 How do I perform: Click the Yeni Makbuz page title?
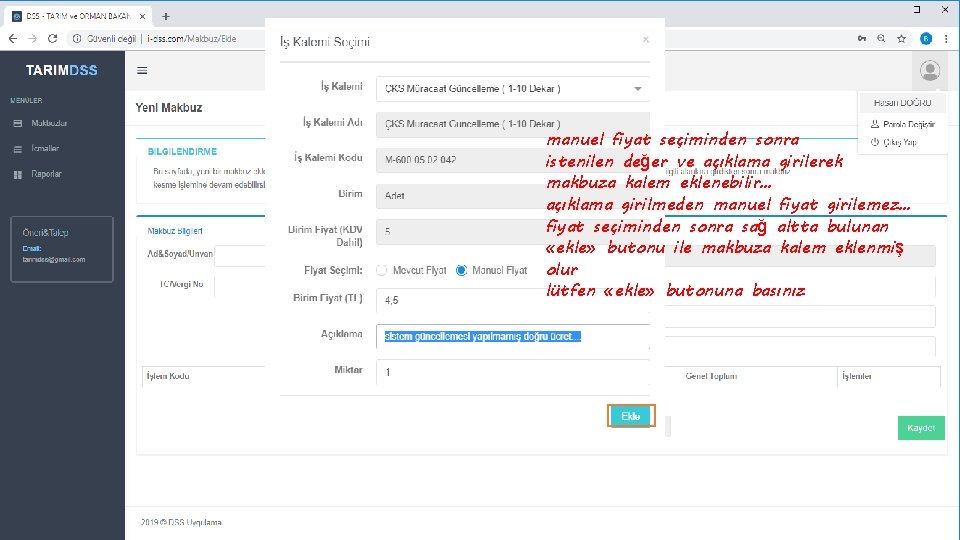pos(168,108)
